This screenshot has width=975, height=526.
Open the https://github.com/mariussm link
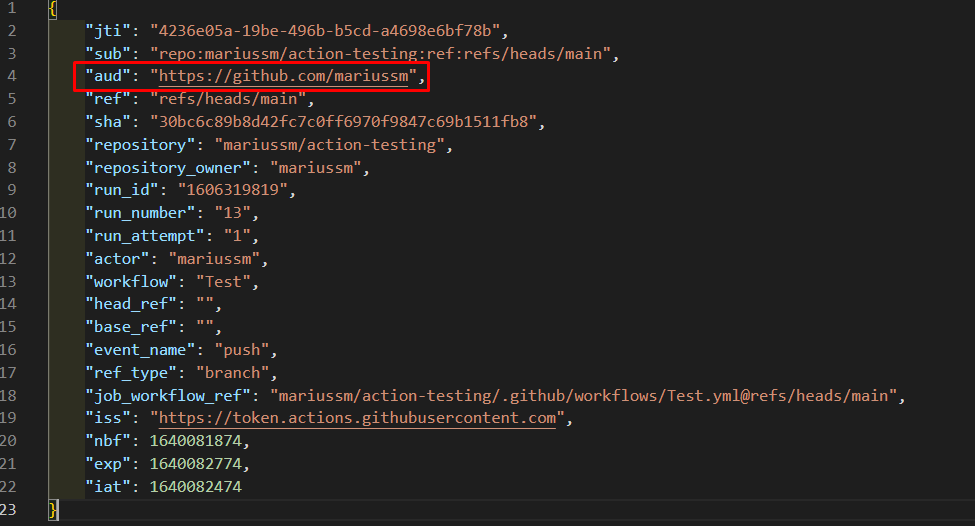pyautogui.click(x=283, y=76)
